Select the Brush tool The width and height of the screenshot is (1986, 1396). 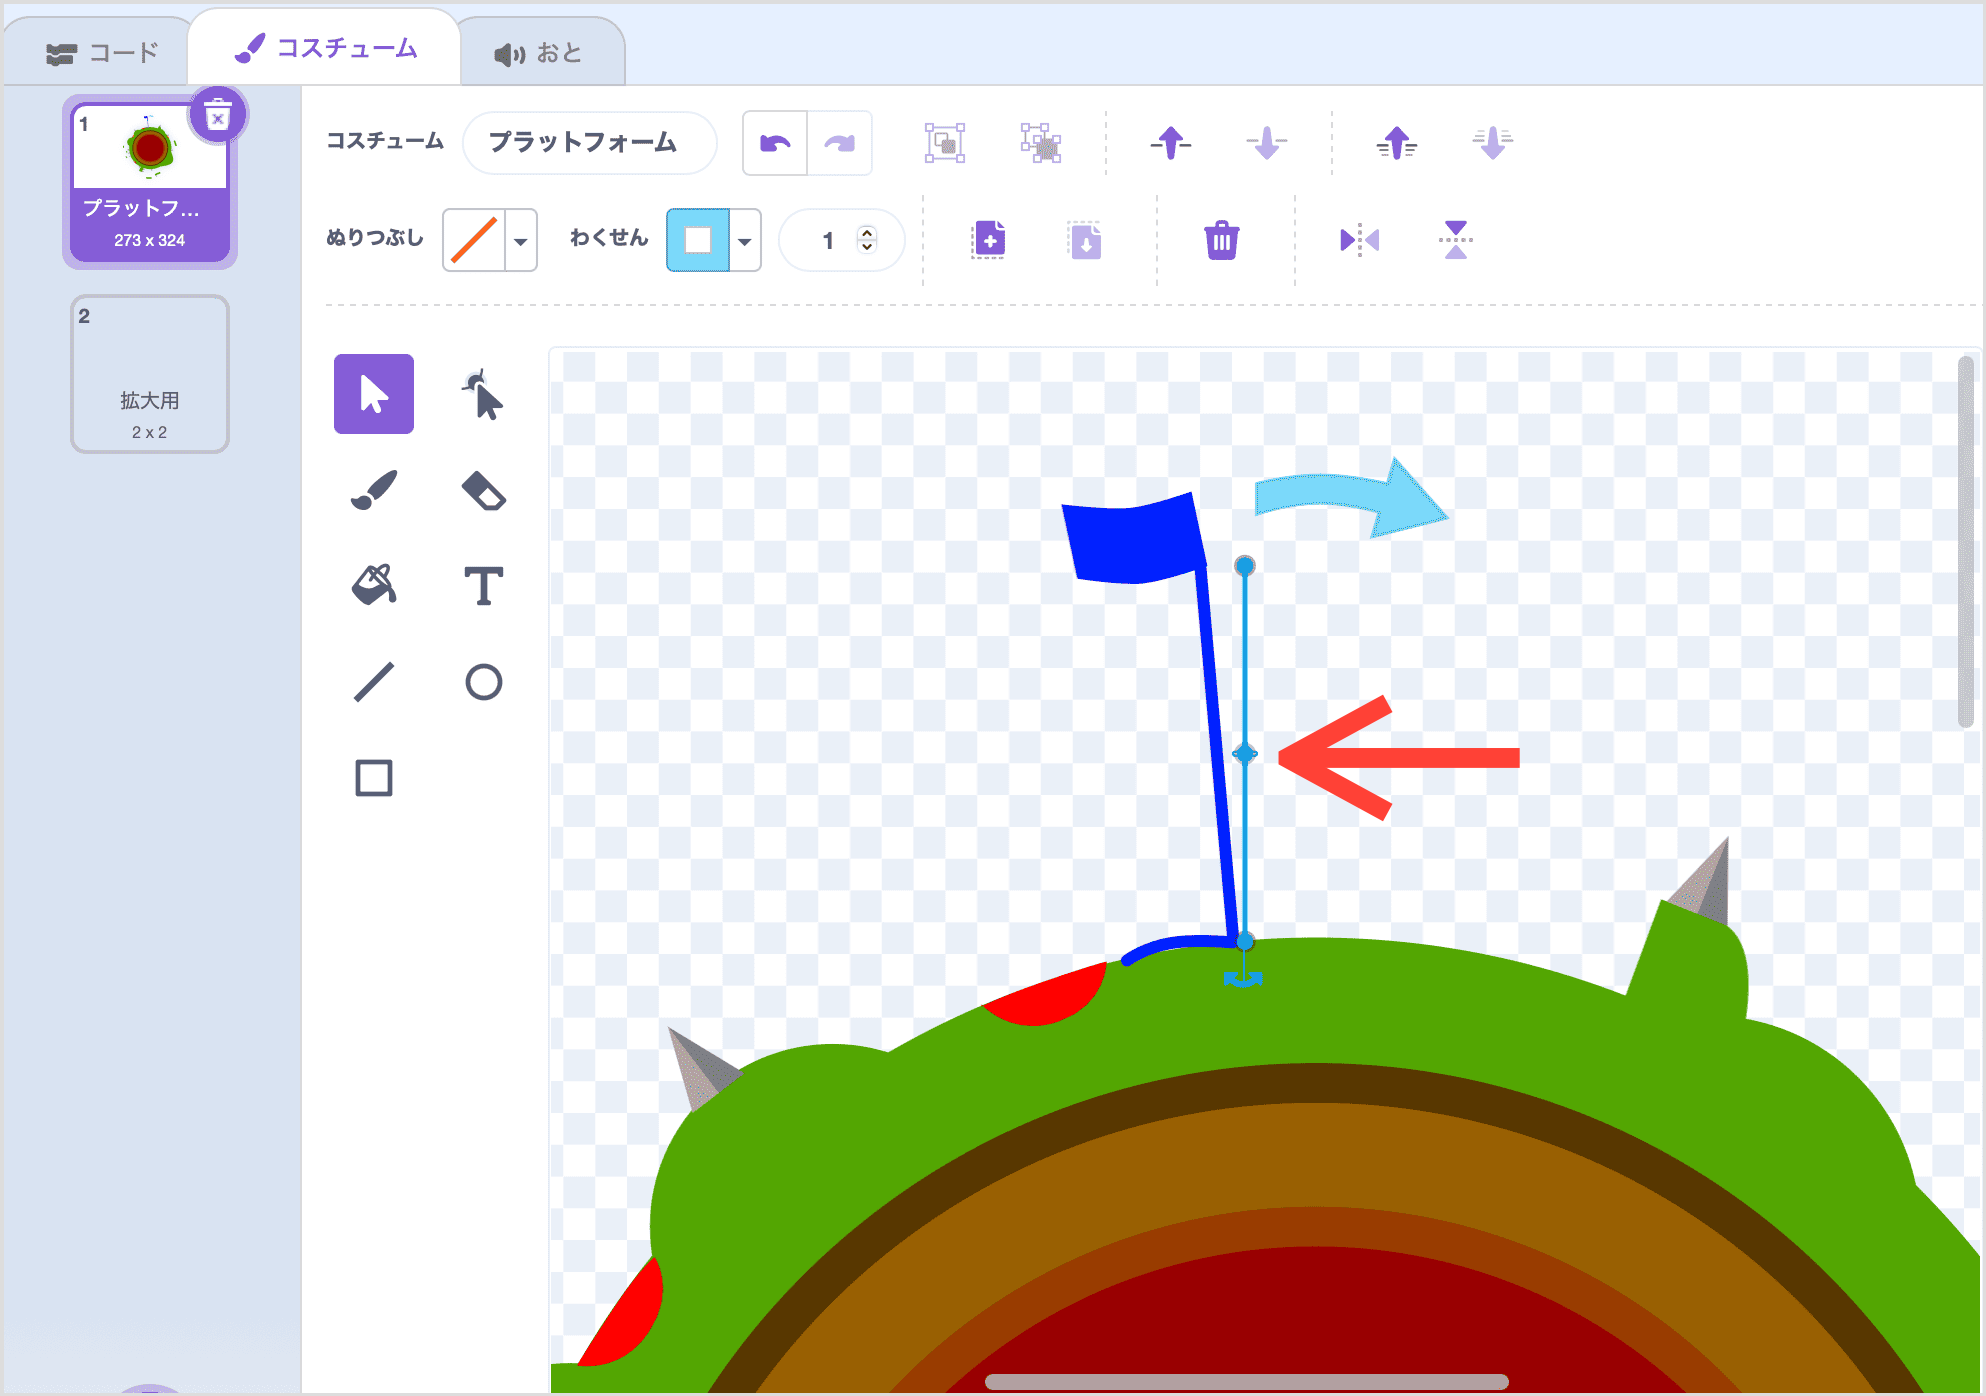click(374, 489)
